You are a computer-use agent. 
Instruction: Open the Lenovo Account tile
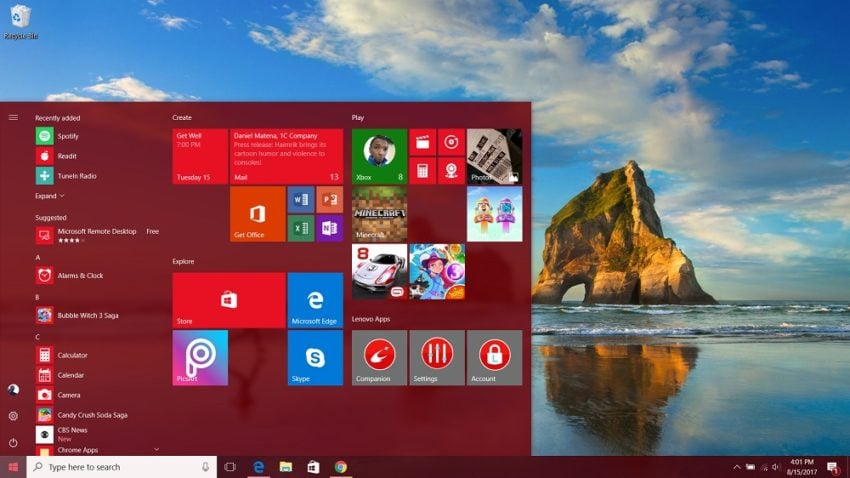click(x=494, y=358)
